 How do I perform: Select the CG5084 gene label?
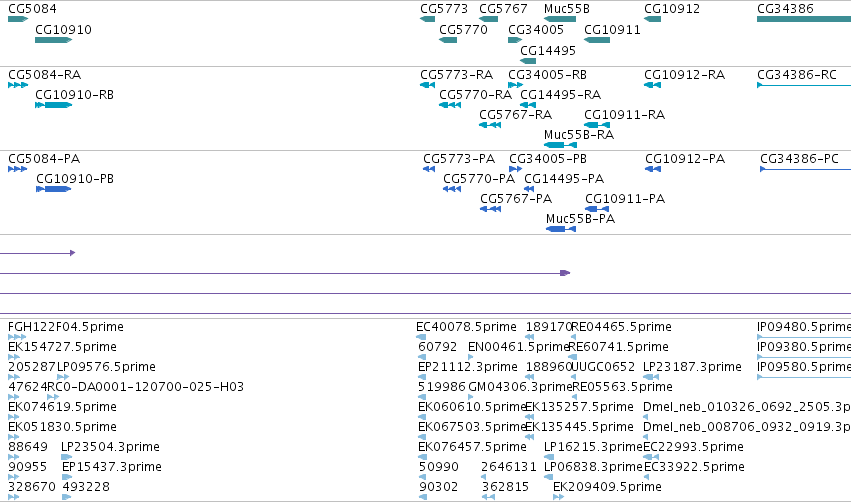pyautogui.click(x=32, y=9)
